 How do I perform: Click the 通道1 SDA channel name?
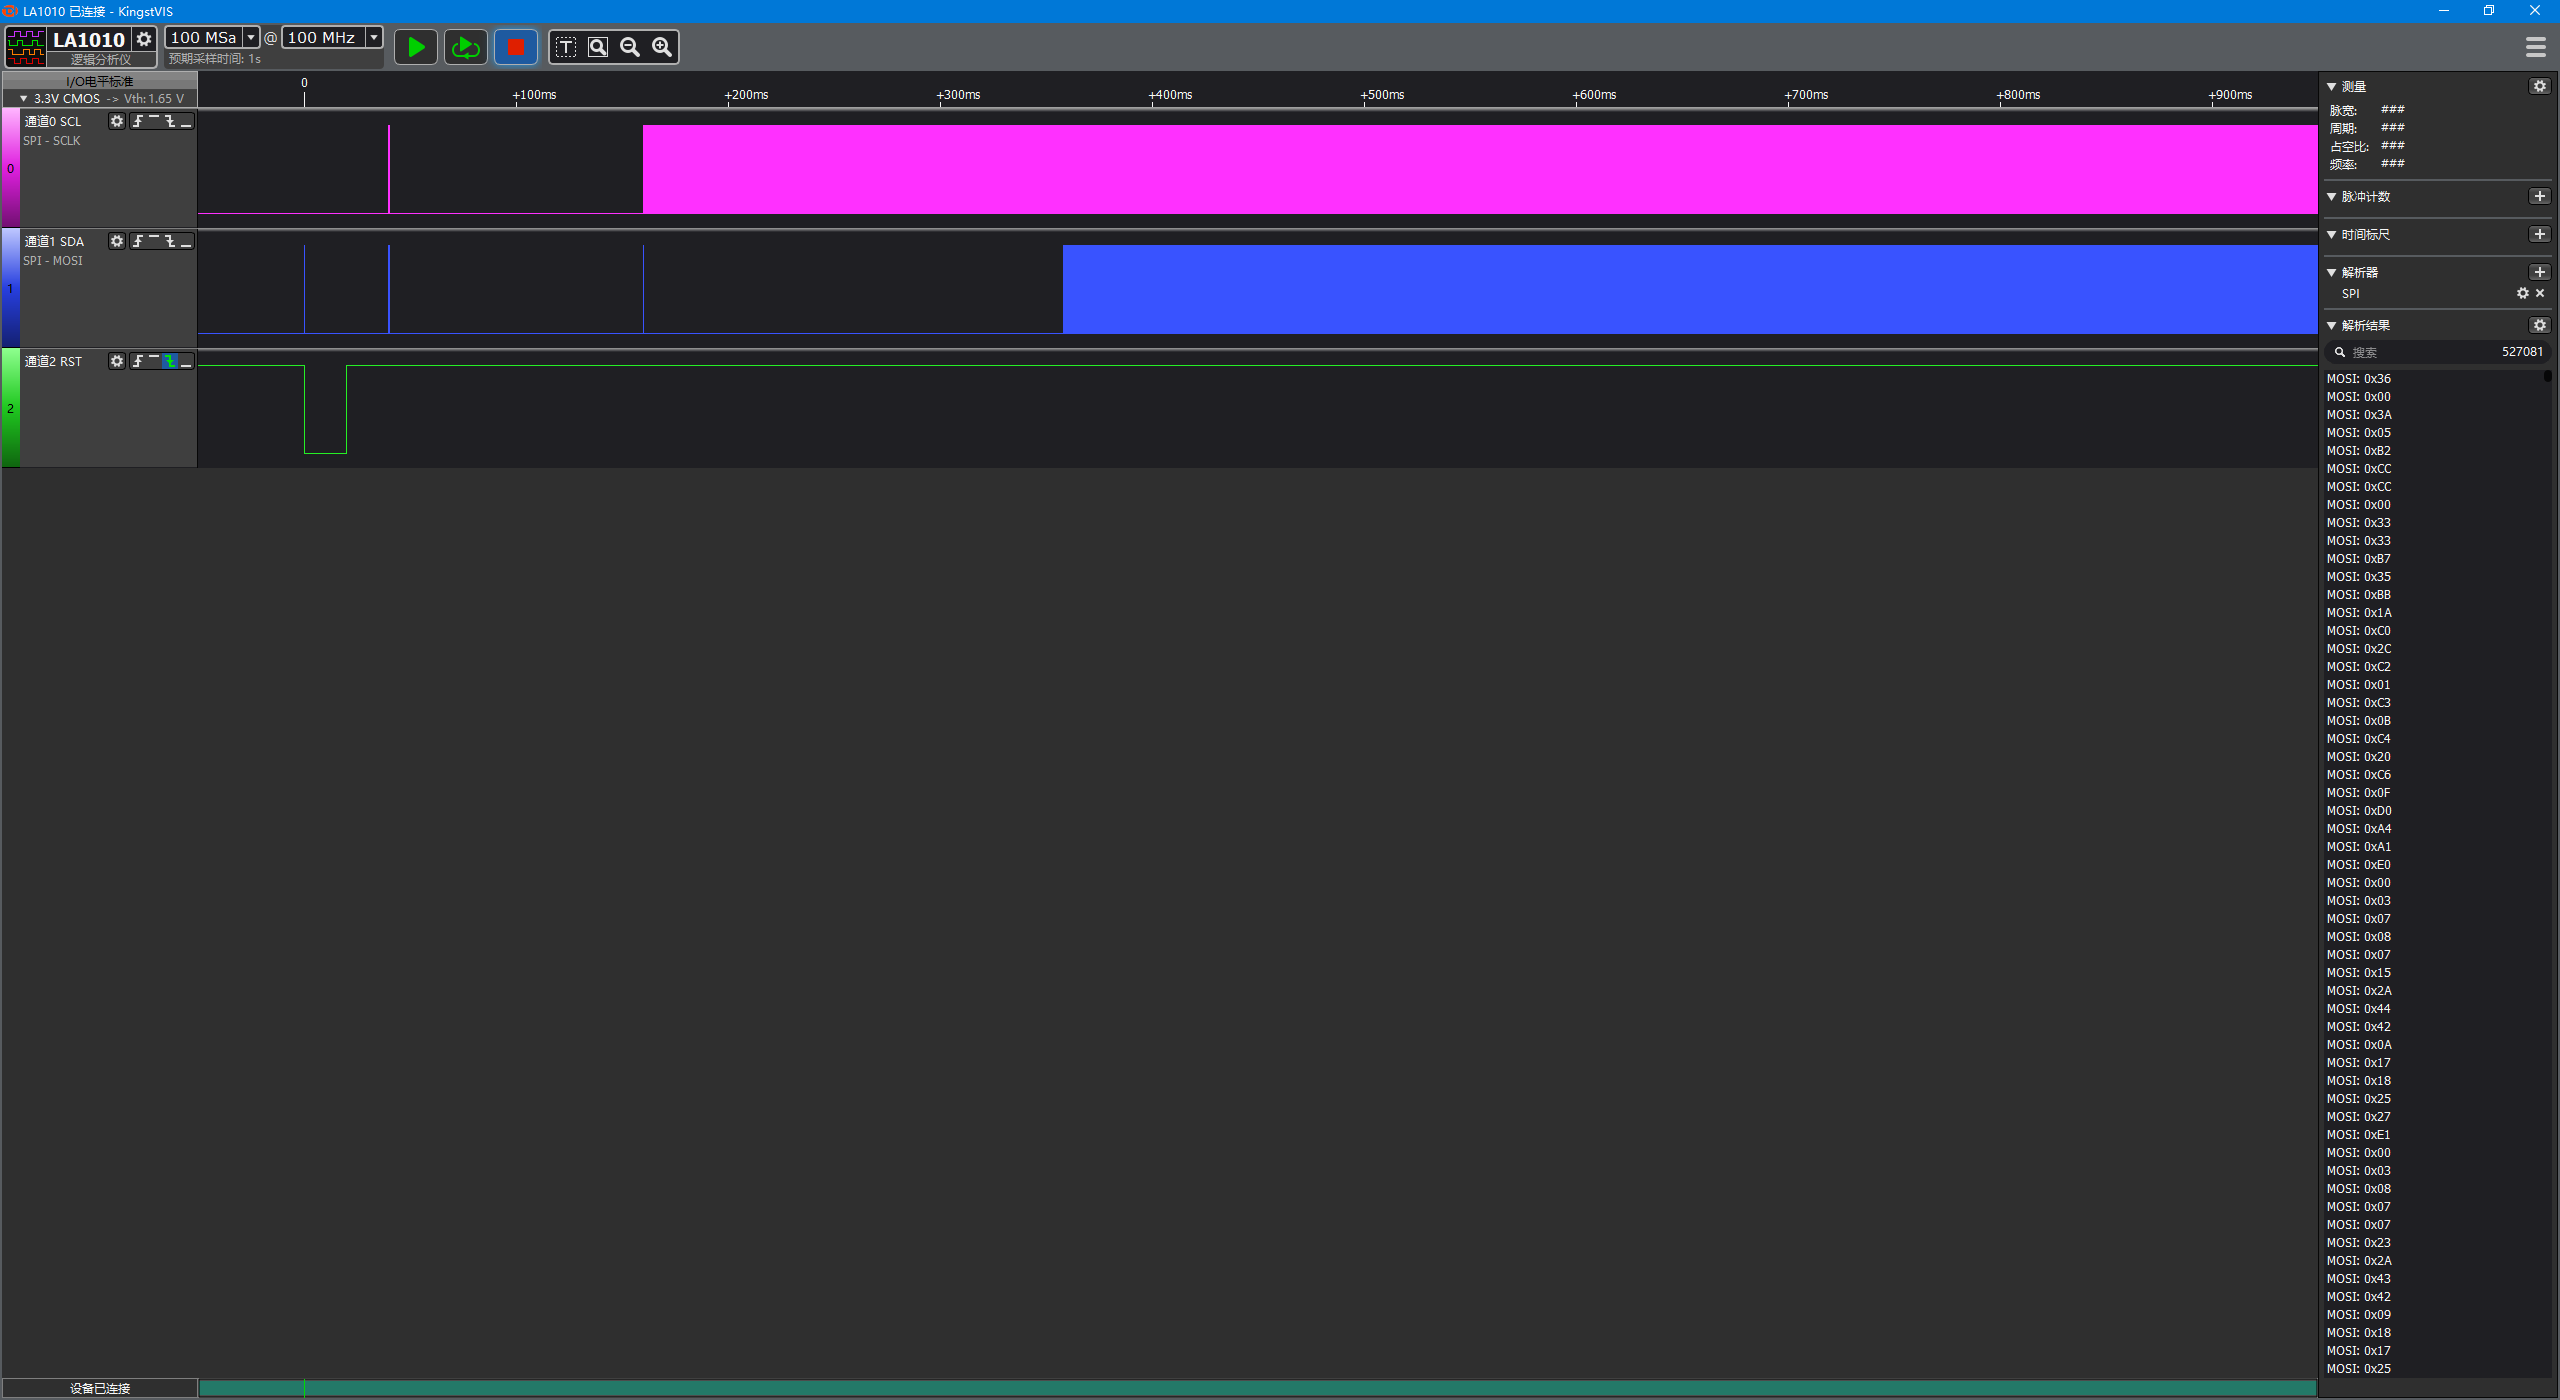click(x=54, y=241)
